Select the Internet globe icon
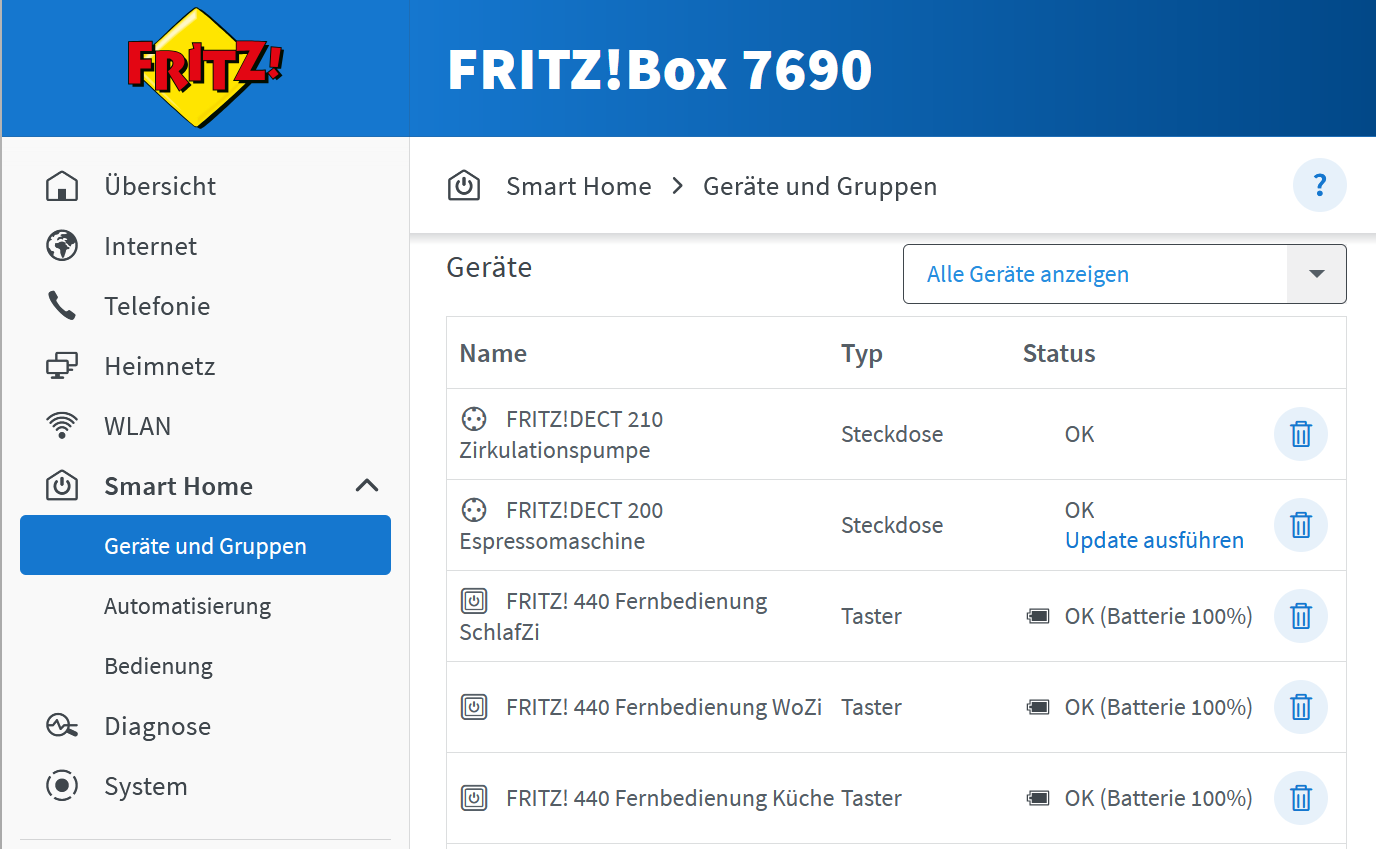The height and width of the screenshot is (849, 1376). pos(62,245)
